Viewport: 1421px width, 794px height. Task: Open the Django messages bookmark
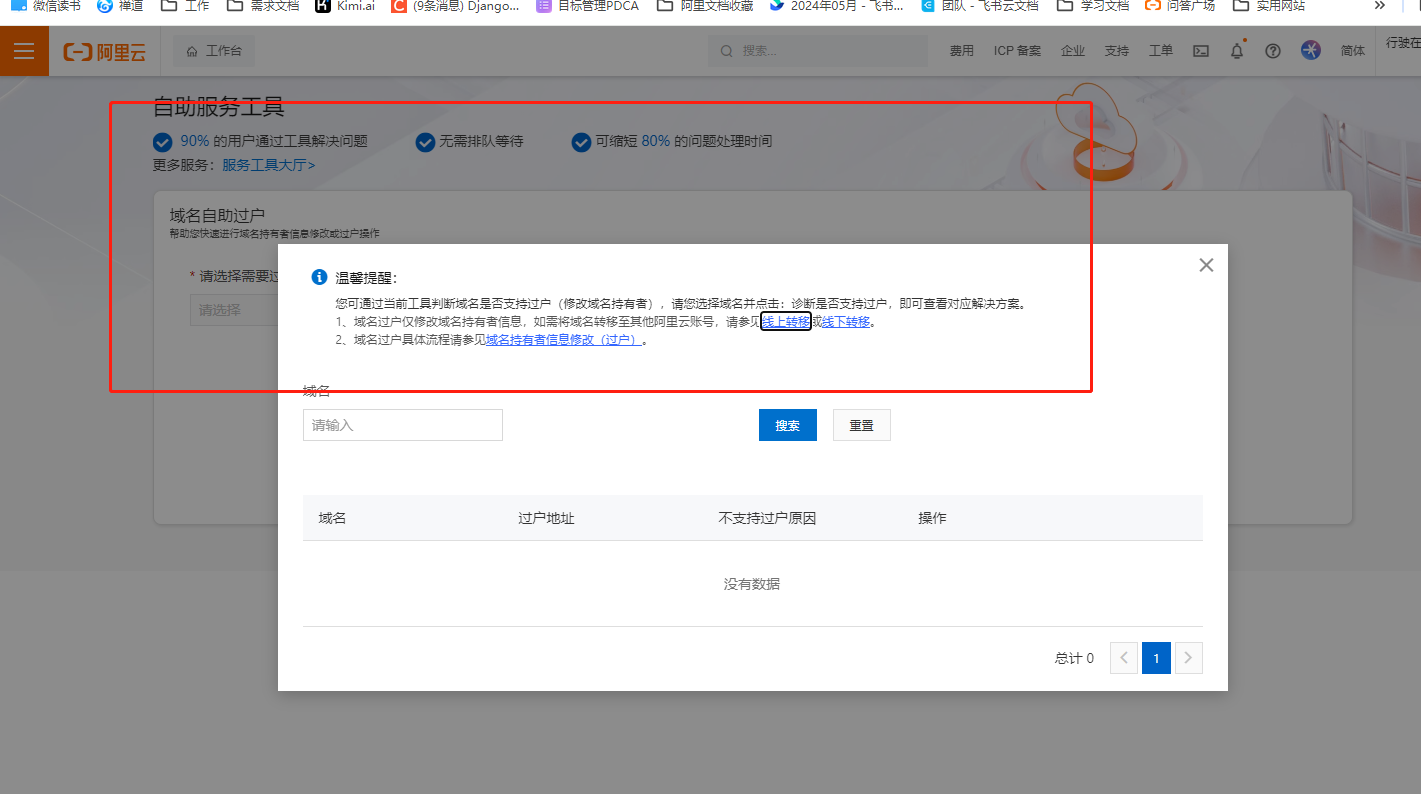pos(455,6)
